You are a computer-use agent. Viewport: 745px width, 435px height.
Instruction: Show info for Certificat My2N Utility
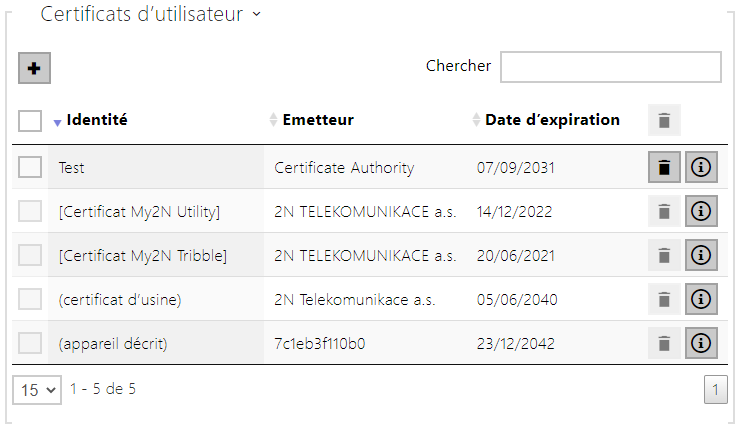pos(701,211)
